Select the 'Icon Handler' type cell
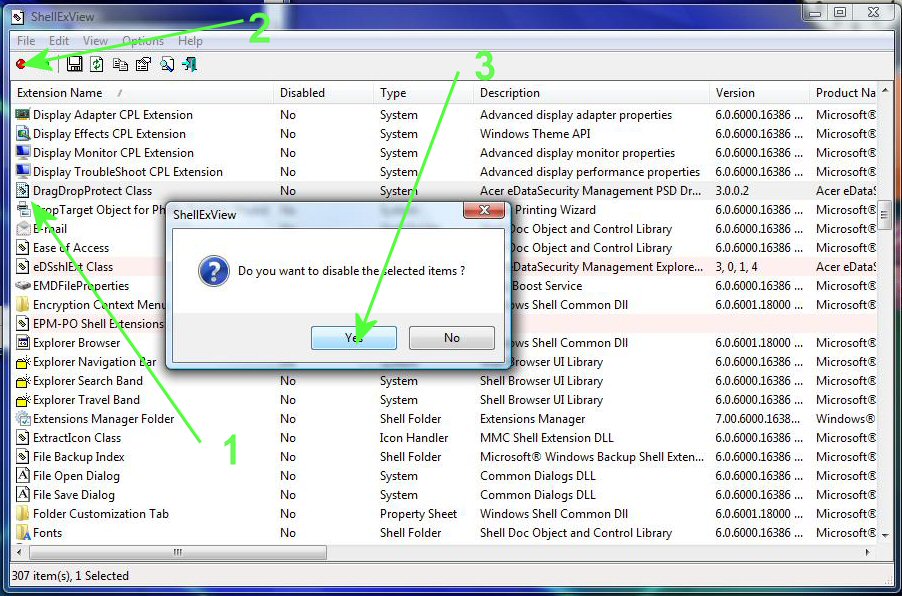Image resolution: width=902 pixels, height=596 pixels. tap(414, 437)
